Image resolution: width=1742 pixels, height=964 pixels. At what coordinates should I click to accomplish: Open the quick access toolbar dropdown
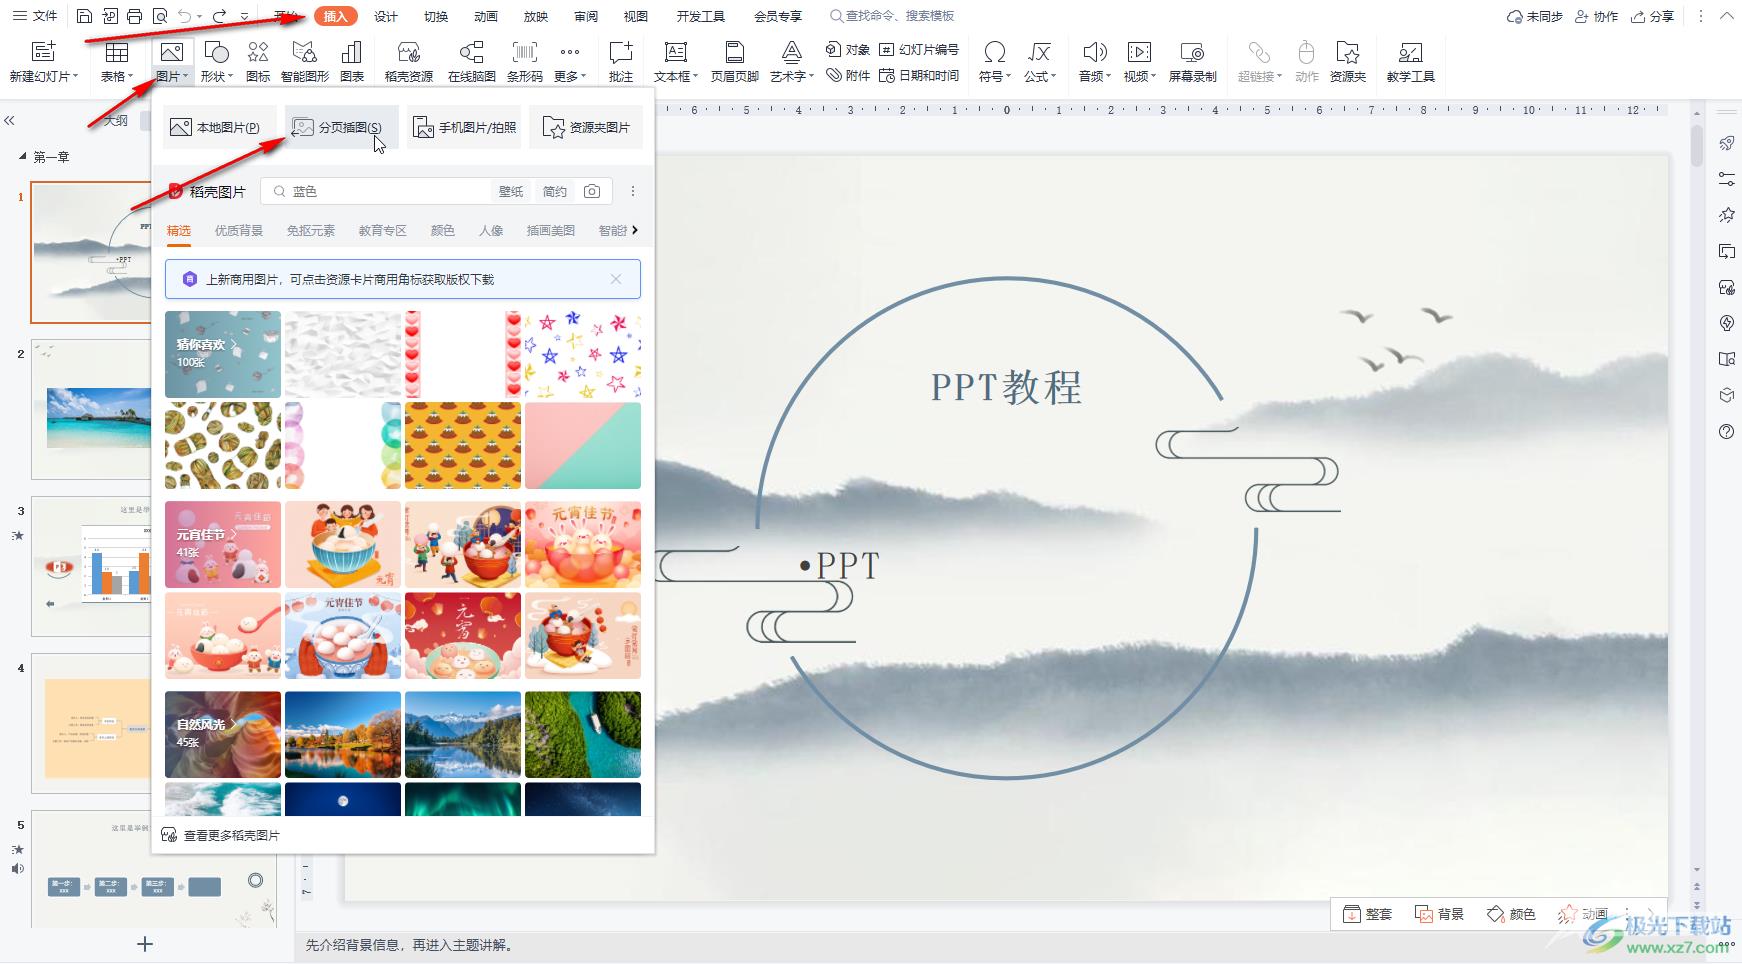coord(245,16)
